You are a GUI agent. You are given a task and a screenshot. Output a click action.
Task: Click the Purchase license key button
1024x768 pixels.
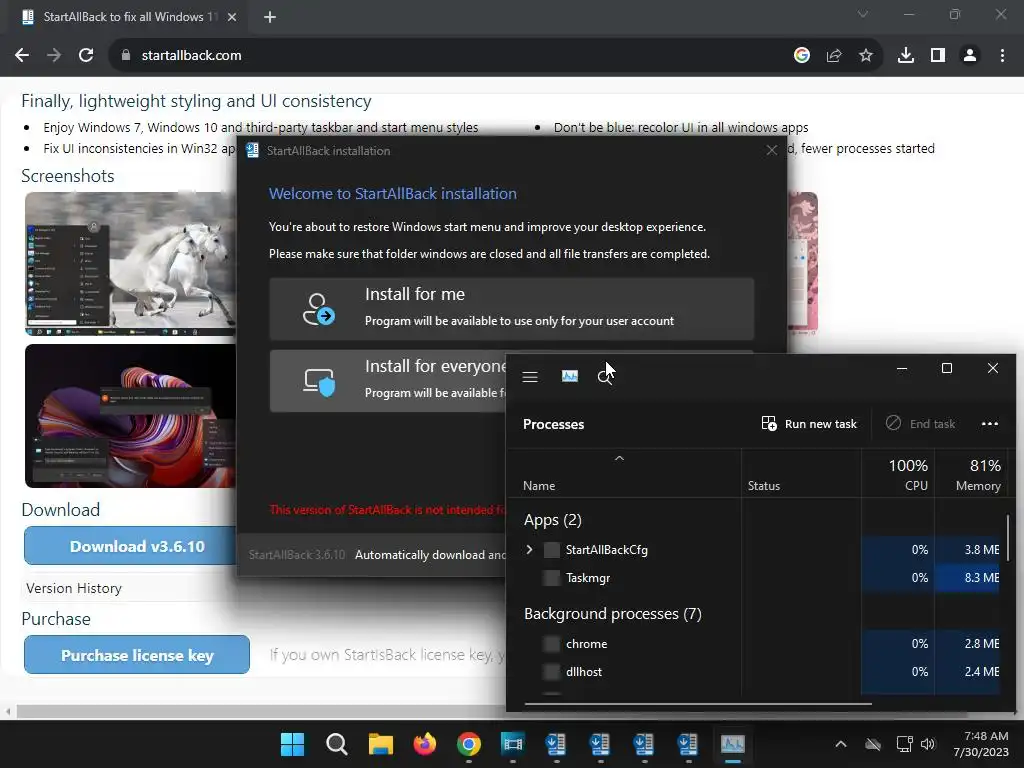click(x=136, y=655)
